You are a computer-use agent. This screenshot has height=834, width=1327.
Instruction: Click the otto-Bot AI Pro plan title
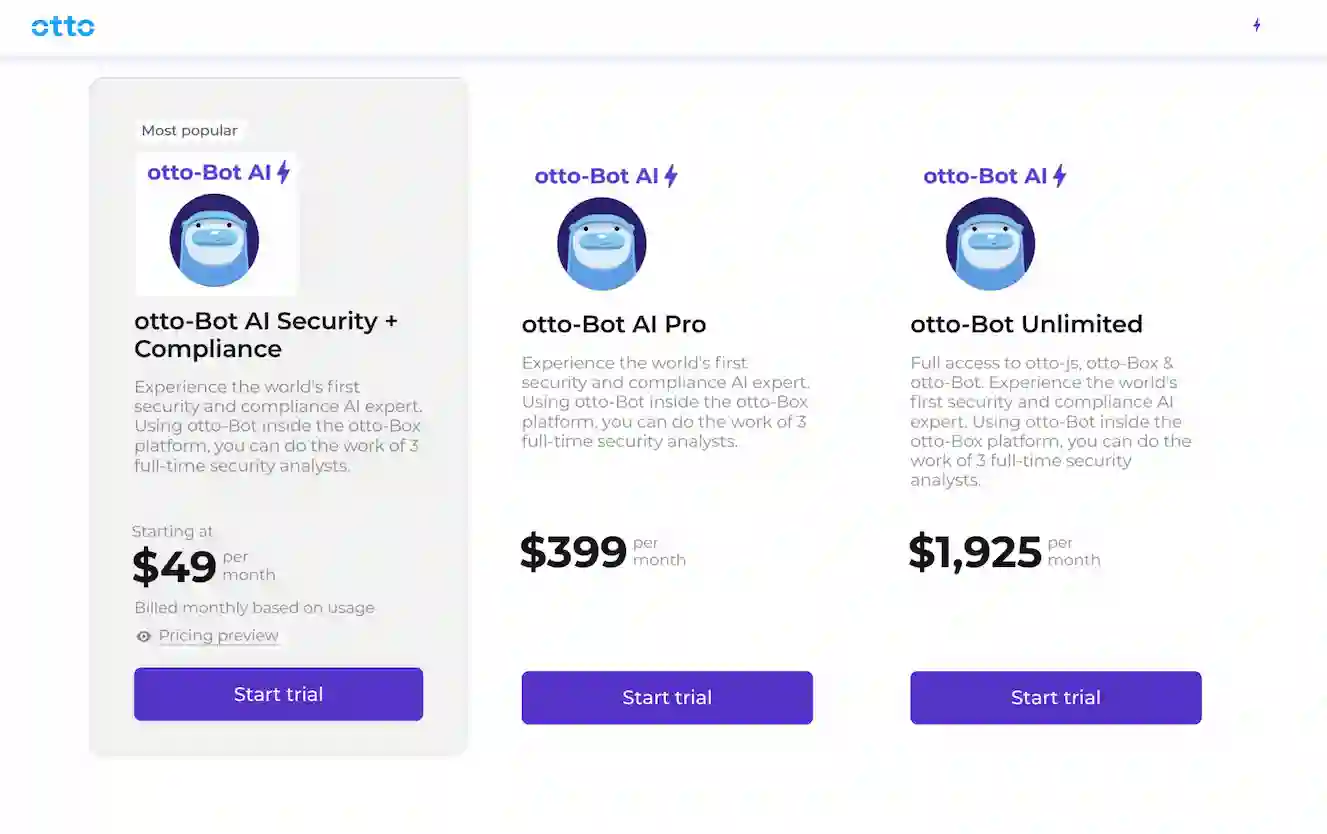point(613,324)
